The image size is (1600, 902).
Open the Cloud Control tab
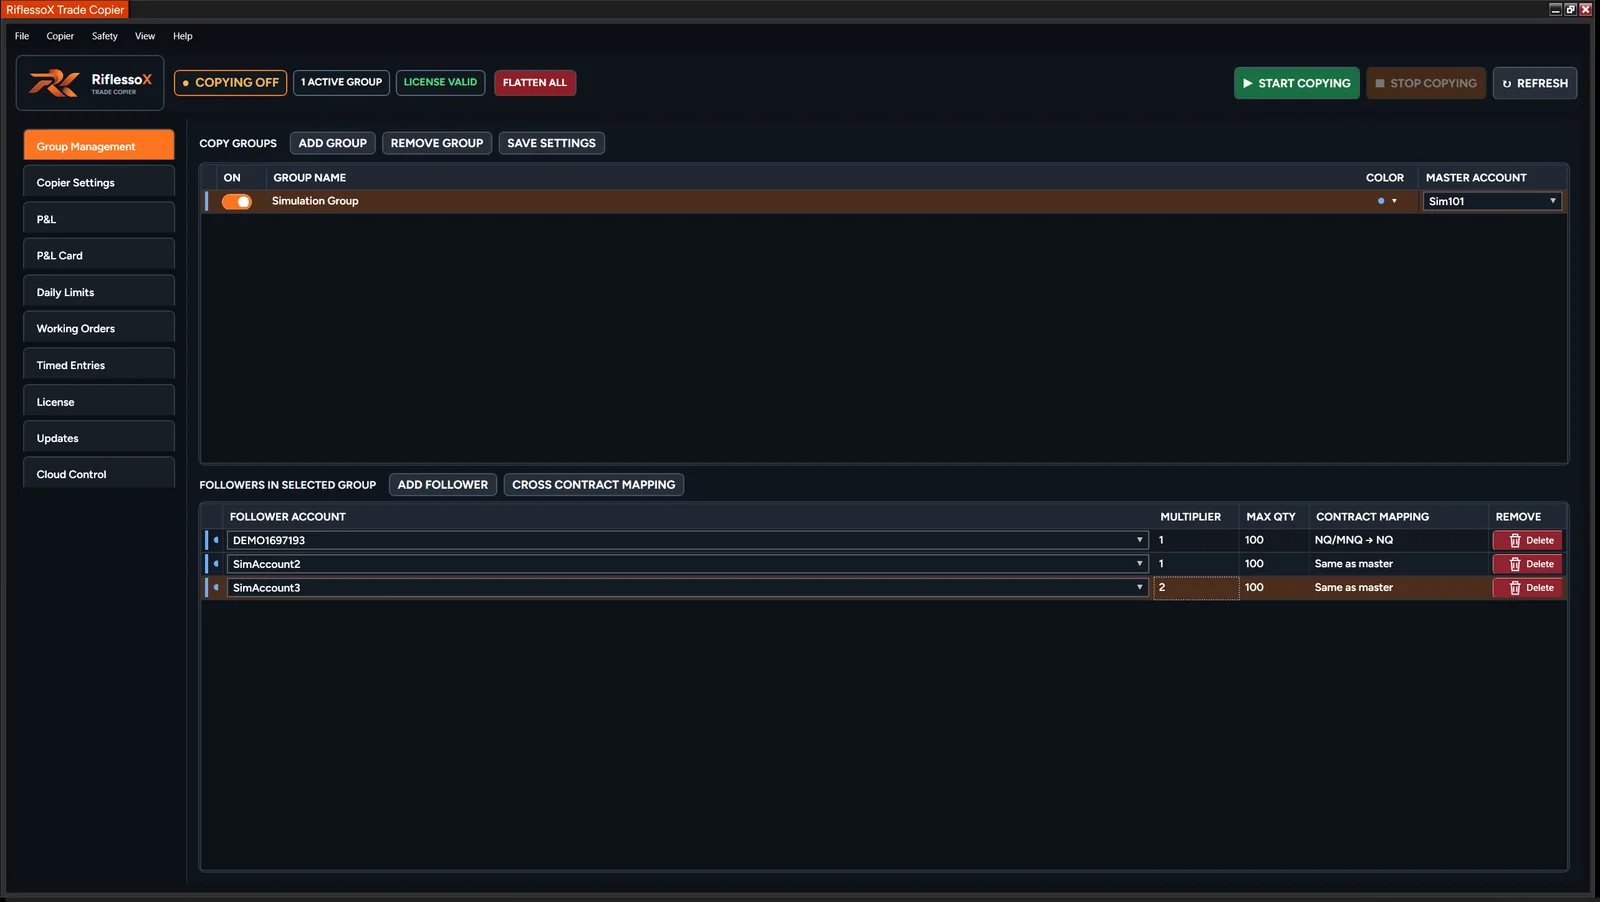tap(99, 475)
